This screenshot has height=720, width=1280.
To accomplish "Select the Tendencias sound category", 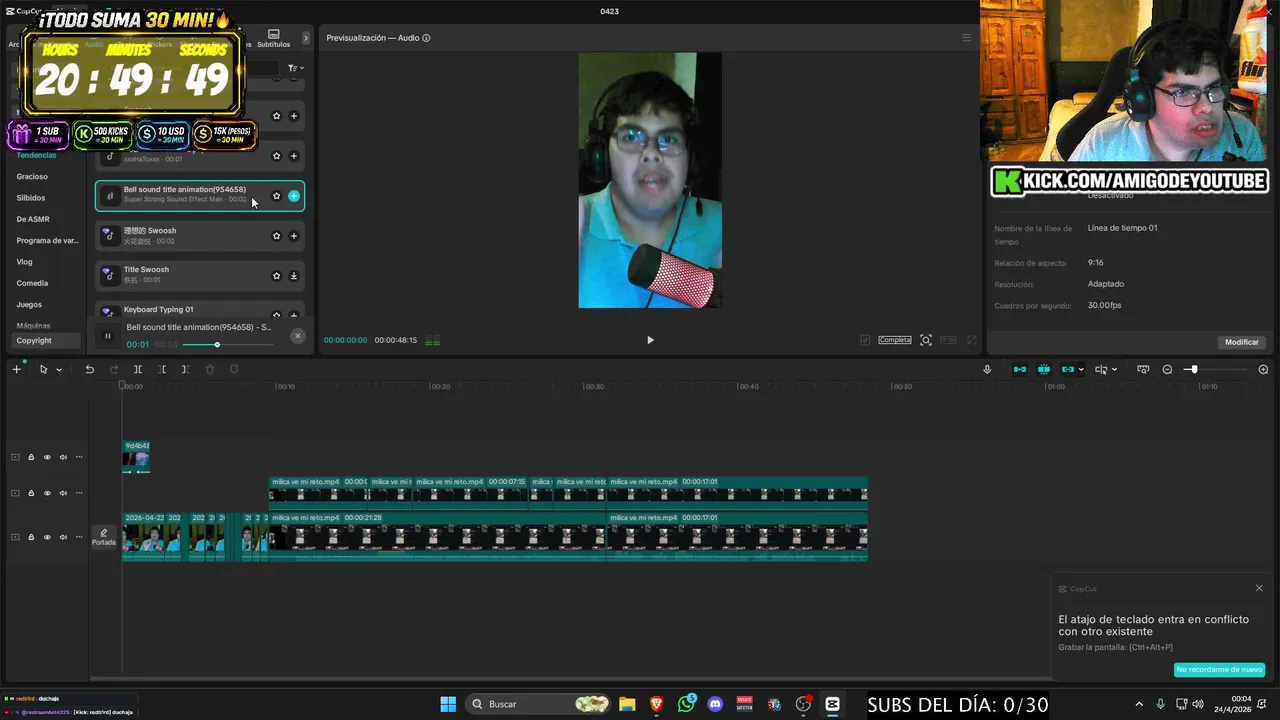I will (36, 155).
